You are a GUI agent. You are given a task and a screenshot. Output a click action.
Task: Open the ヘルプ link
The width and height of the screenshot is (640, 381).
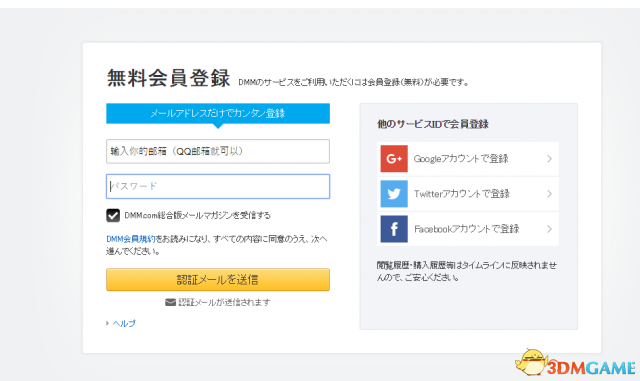pos(124,323)
